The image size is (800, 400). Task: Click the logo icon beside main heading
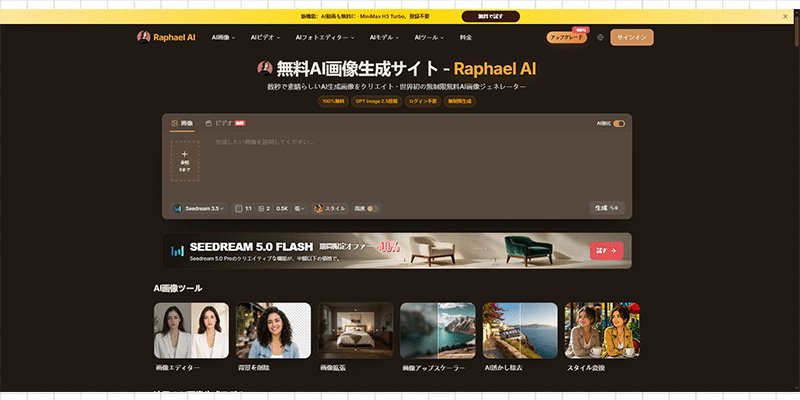click(x=265, y=68)
